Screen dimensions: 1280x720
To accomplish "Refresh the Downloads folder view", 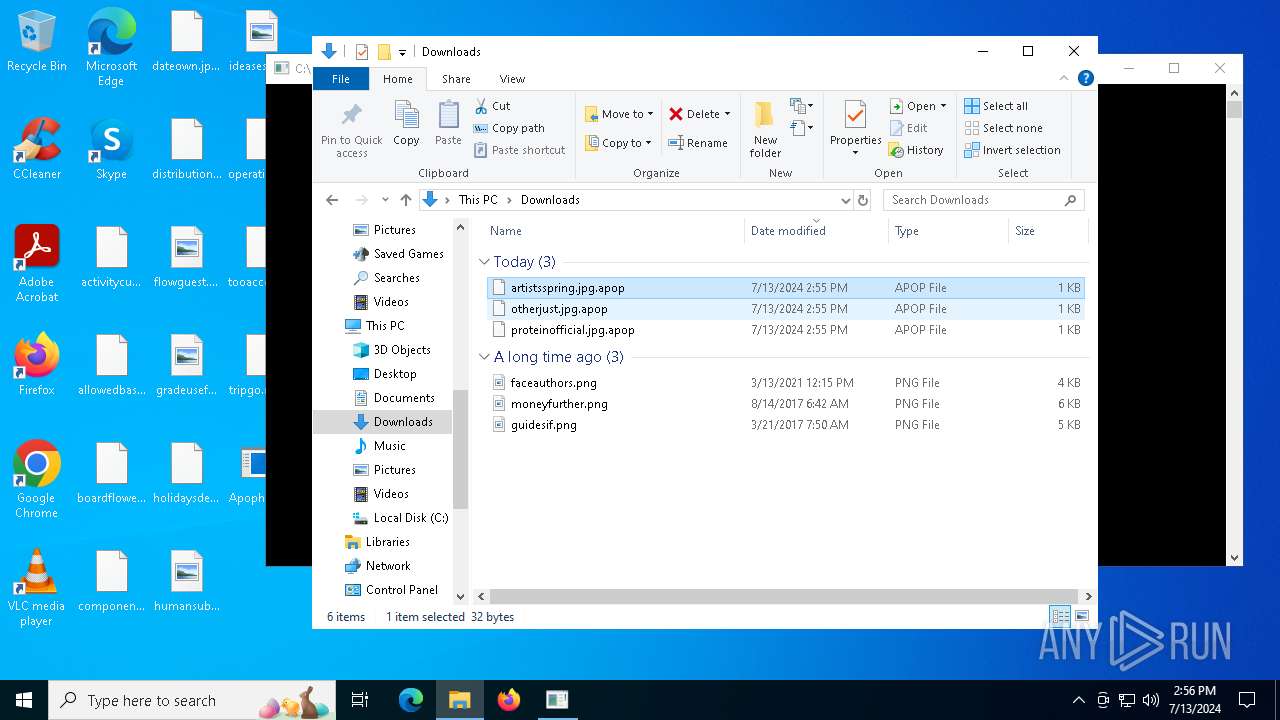I will click(x=863, y=200).
